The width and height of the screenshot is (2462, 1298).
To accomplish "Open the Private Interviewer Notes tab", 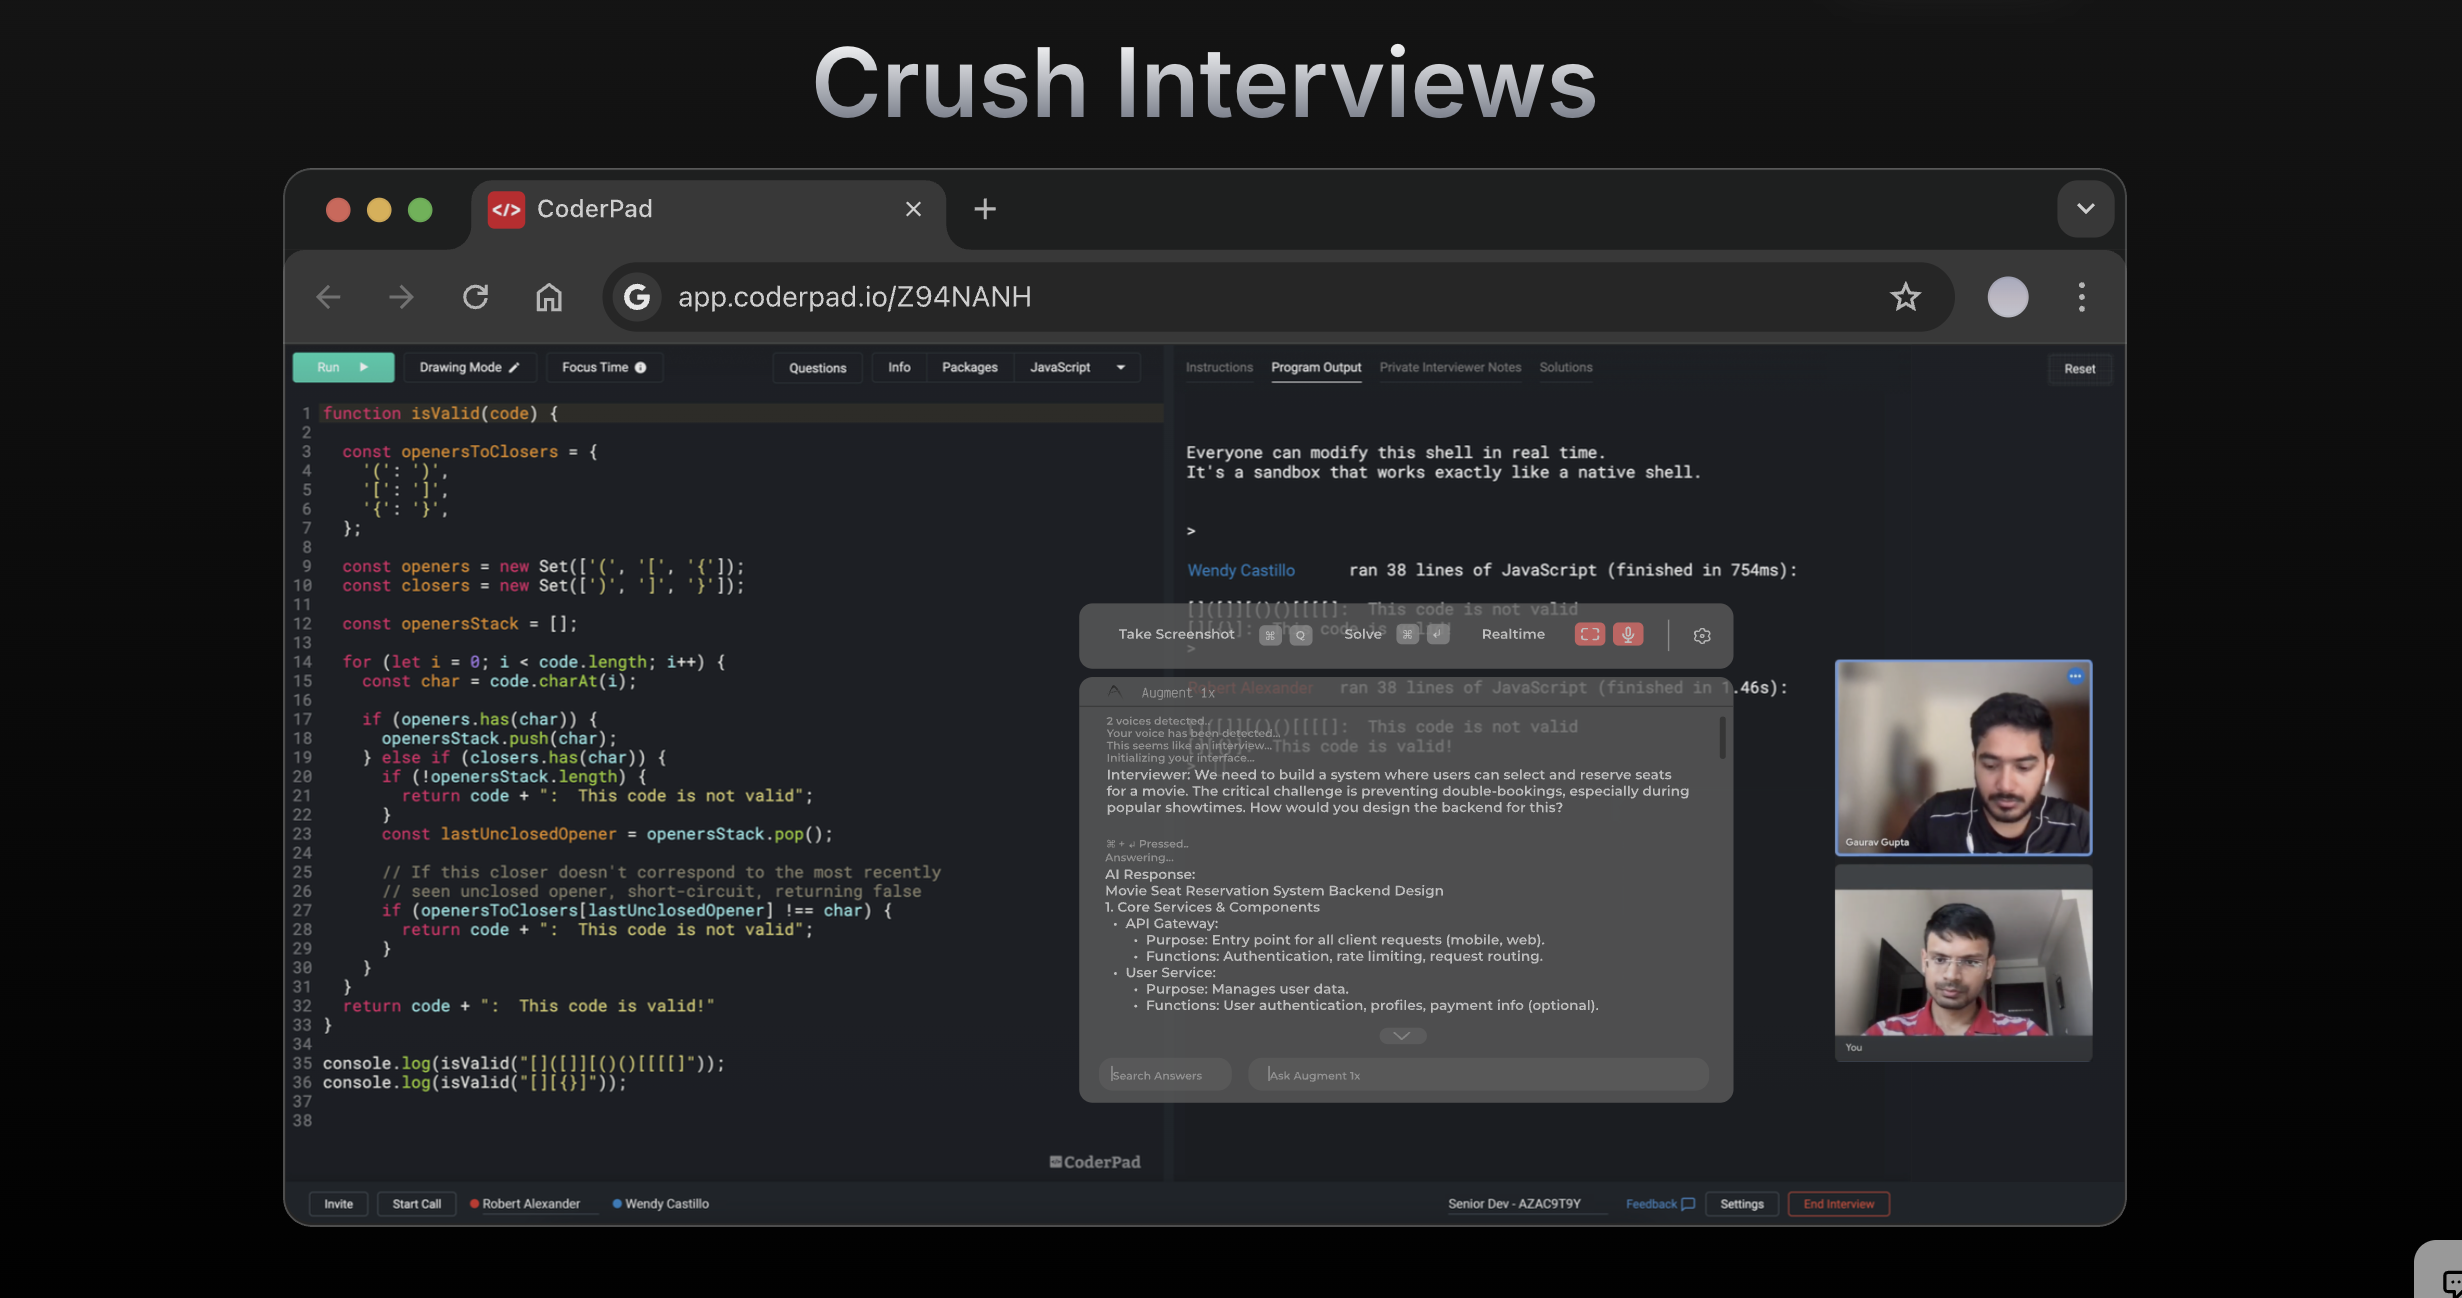I will (1450, 367).
